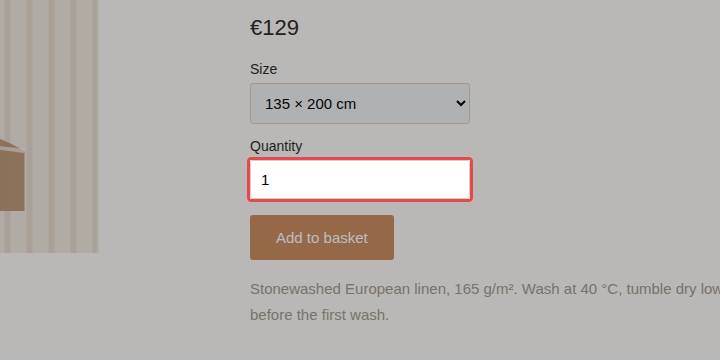Viewport: 720px width, 360px height.
Task: Click the Stonewashed European linen description line
Action: (x=485, y=289)
